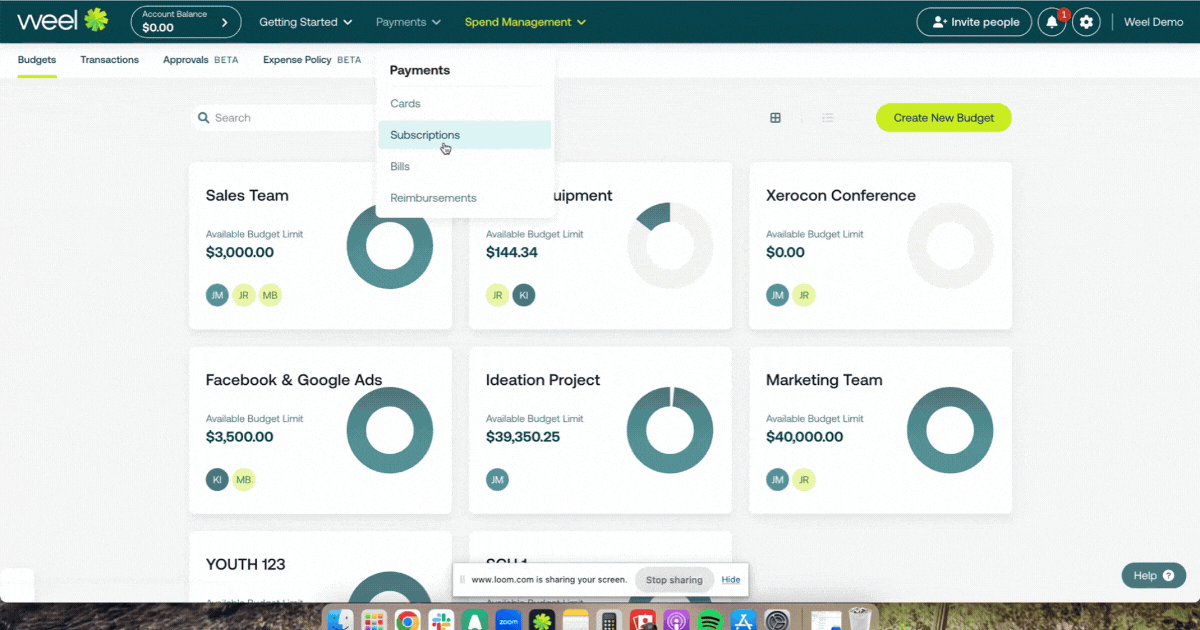Image resolution: width=1200 pixels, height=630 pixels.
Task: Select Subscriptions in the Payments menu
Action: pos(425,134)
